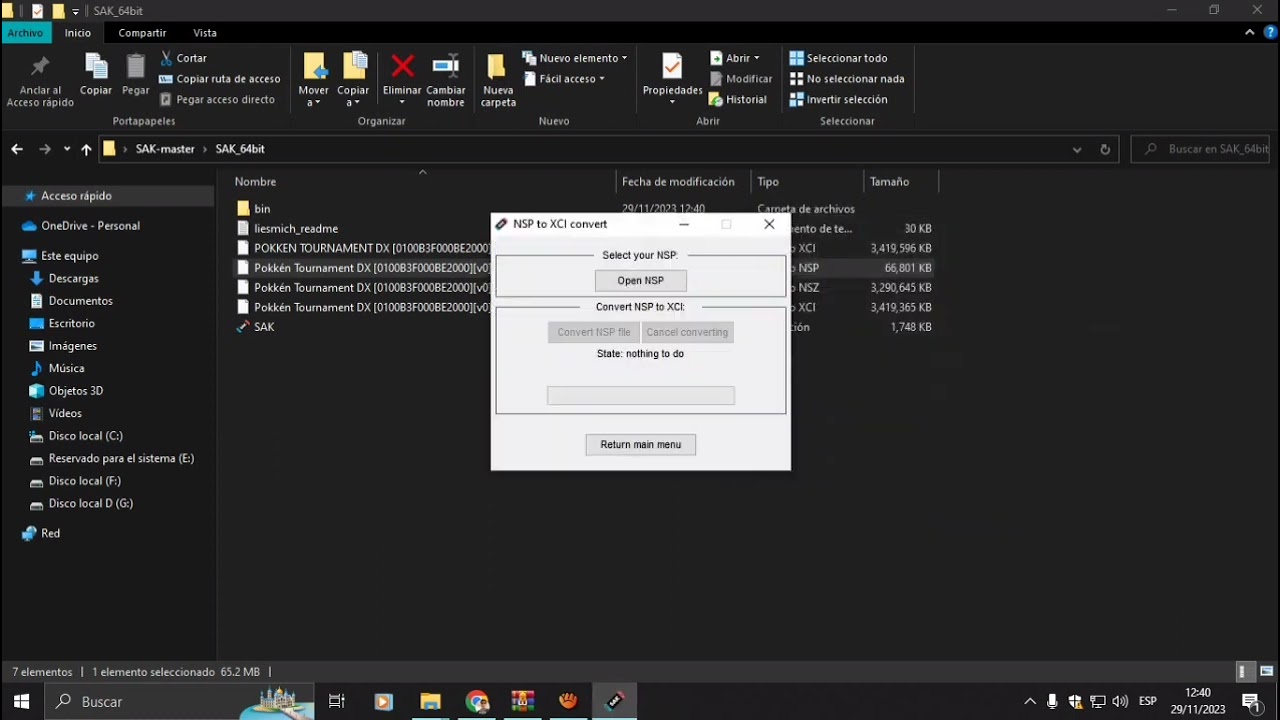
Task: Open Fácil acceso dropdown
Action: (x=564, y=79)
